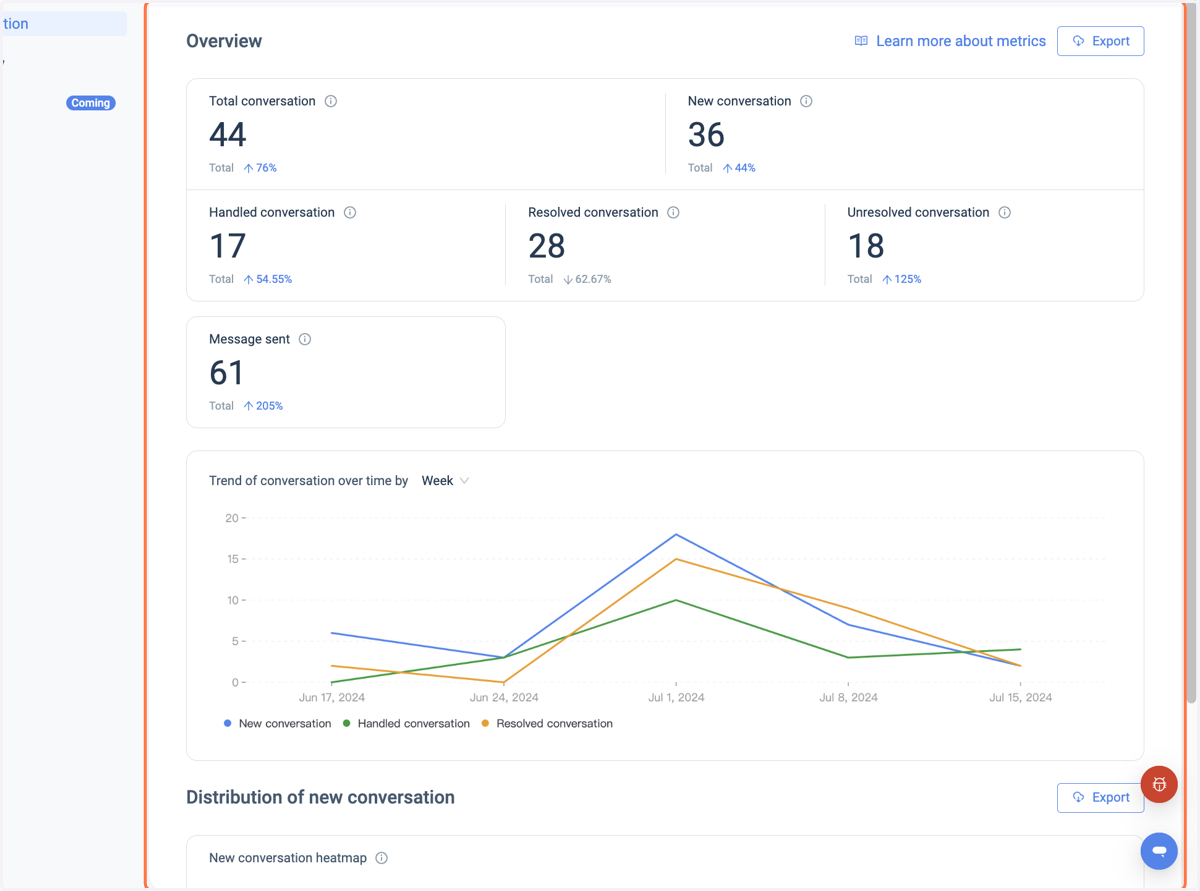
Task: Toggle Handled conversation series in chart legend
Action: coord(406,723)
